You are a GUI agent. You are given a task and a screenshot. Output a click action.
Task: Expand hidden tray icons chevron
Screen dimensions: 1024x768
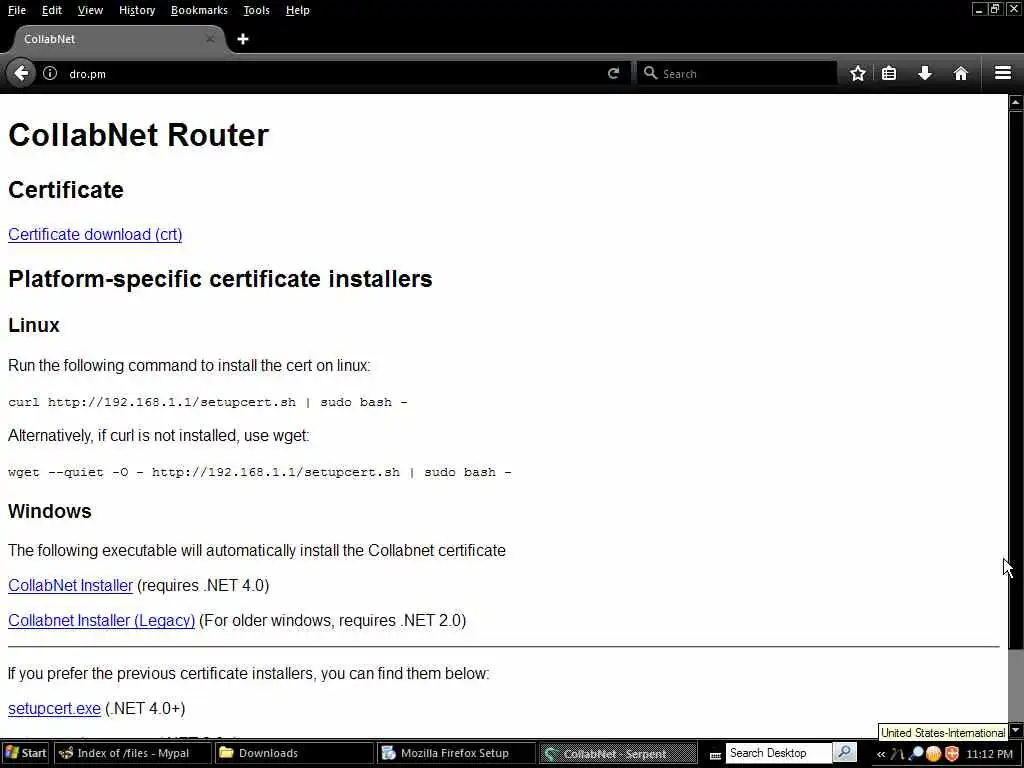point(881,754)
